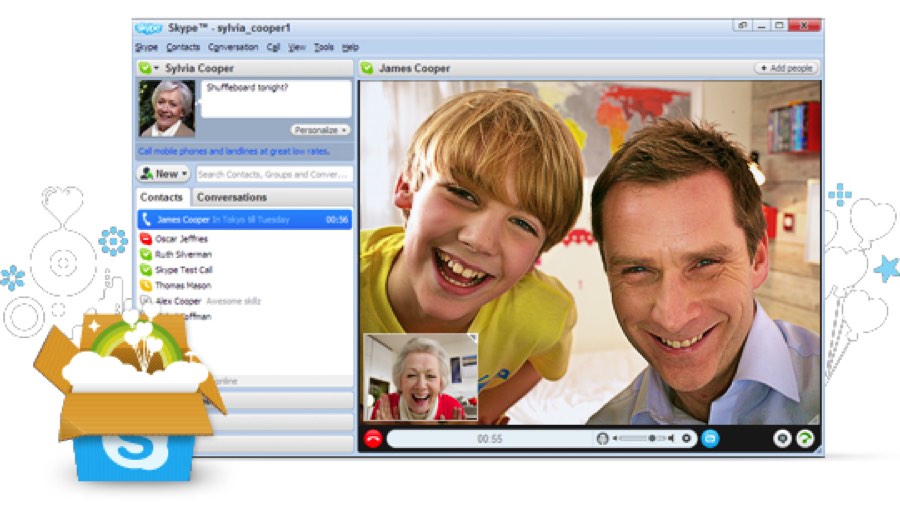Click the 'Shuffleboard tonight?' mood message box
This screenshot has width=900, height=513.
276,99
